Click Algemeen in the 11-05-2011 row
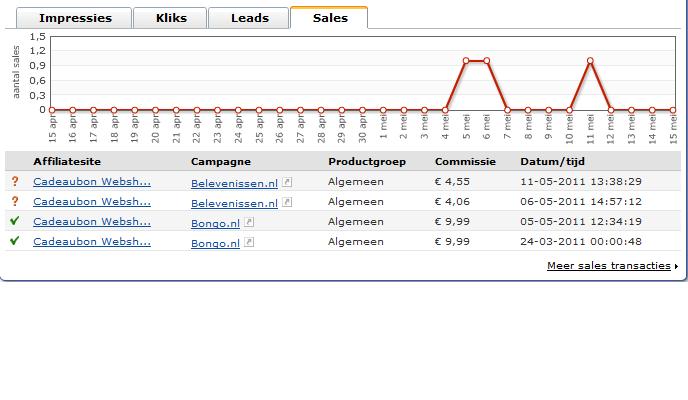688x400 pixels. point(356,182)
